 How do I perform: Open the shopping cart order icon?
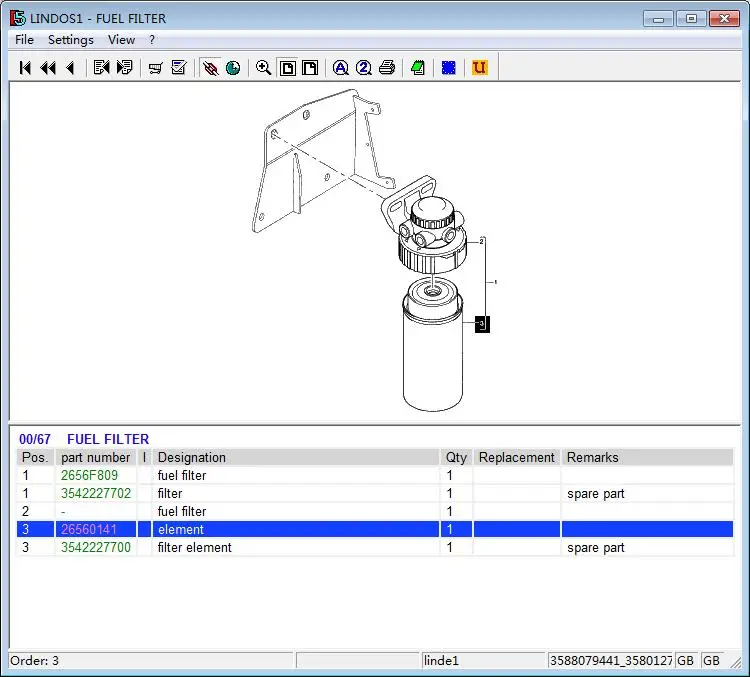(155, 68)
